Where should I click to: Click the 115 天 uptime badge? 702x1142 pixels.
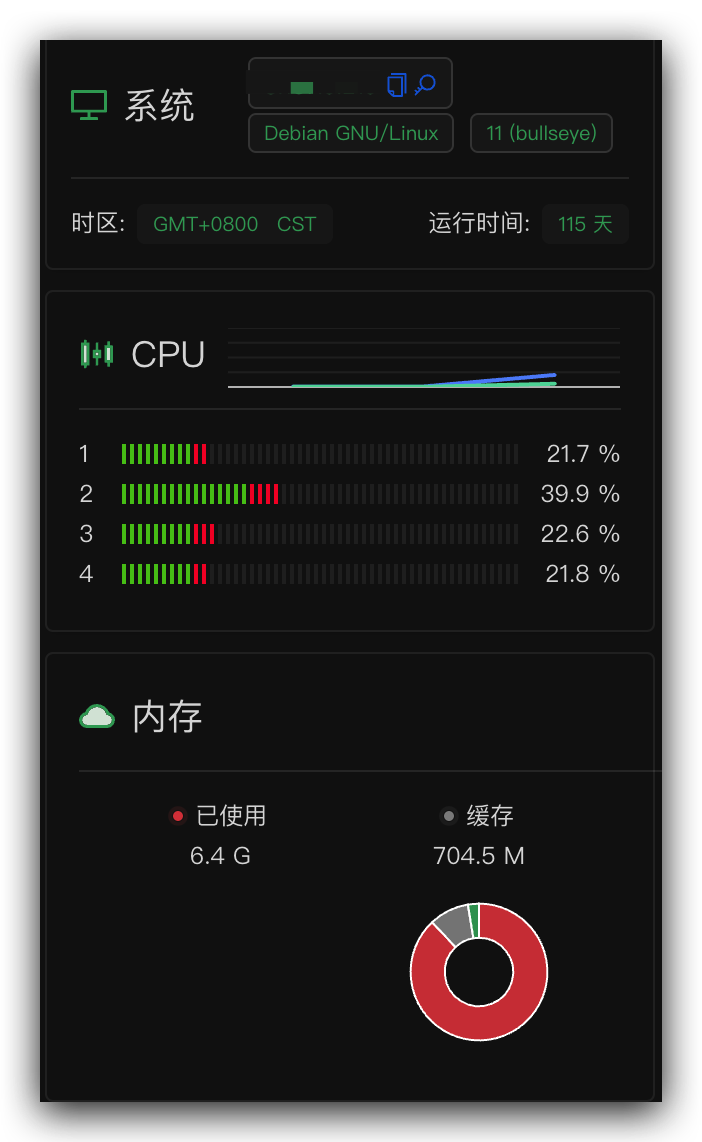point(585,224)
